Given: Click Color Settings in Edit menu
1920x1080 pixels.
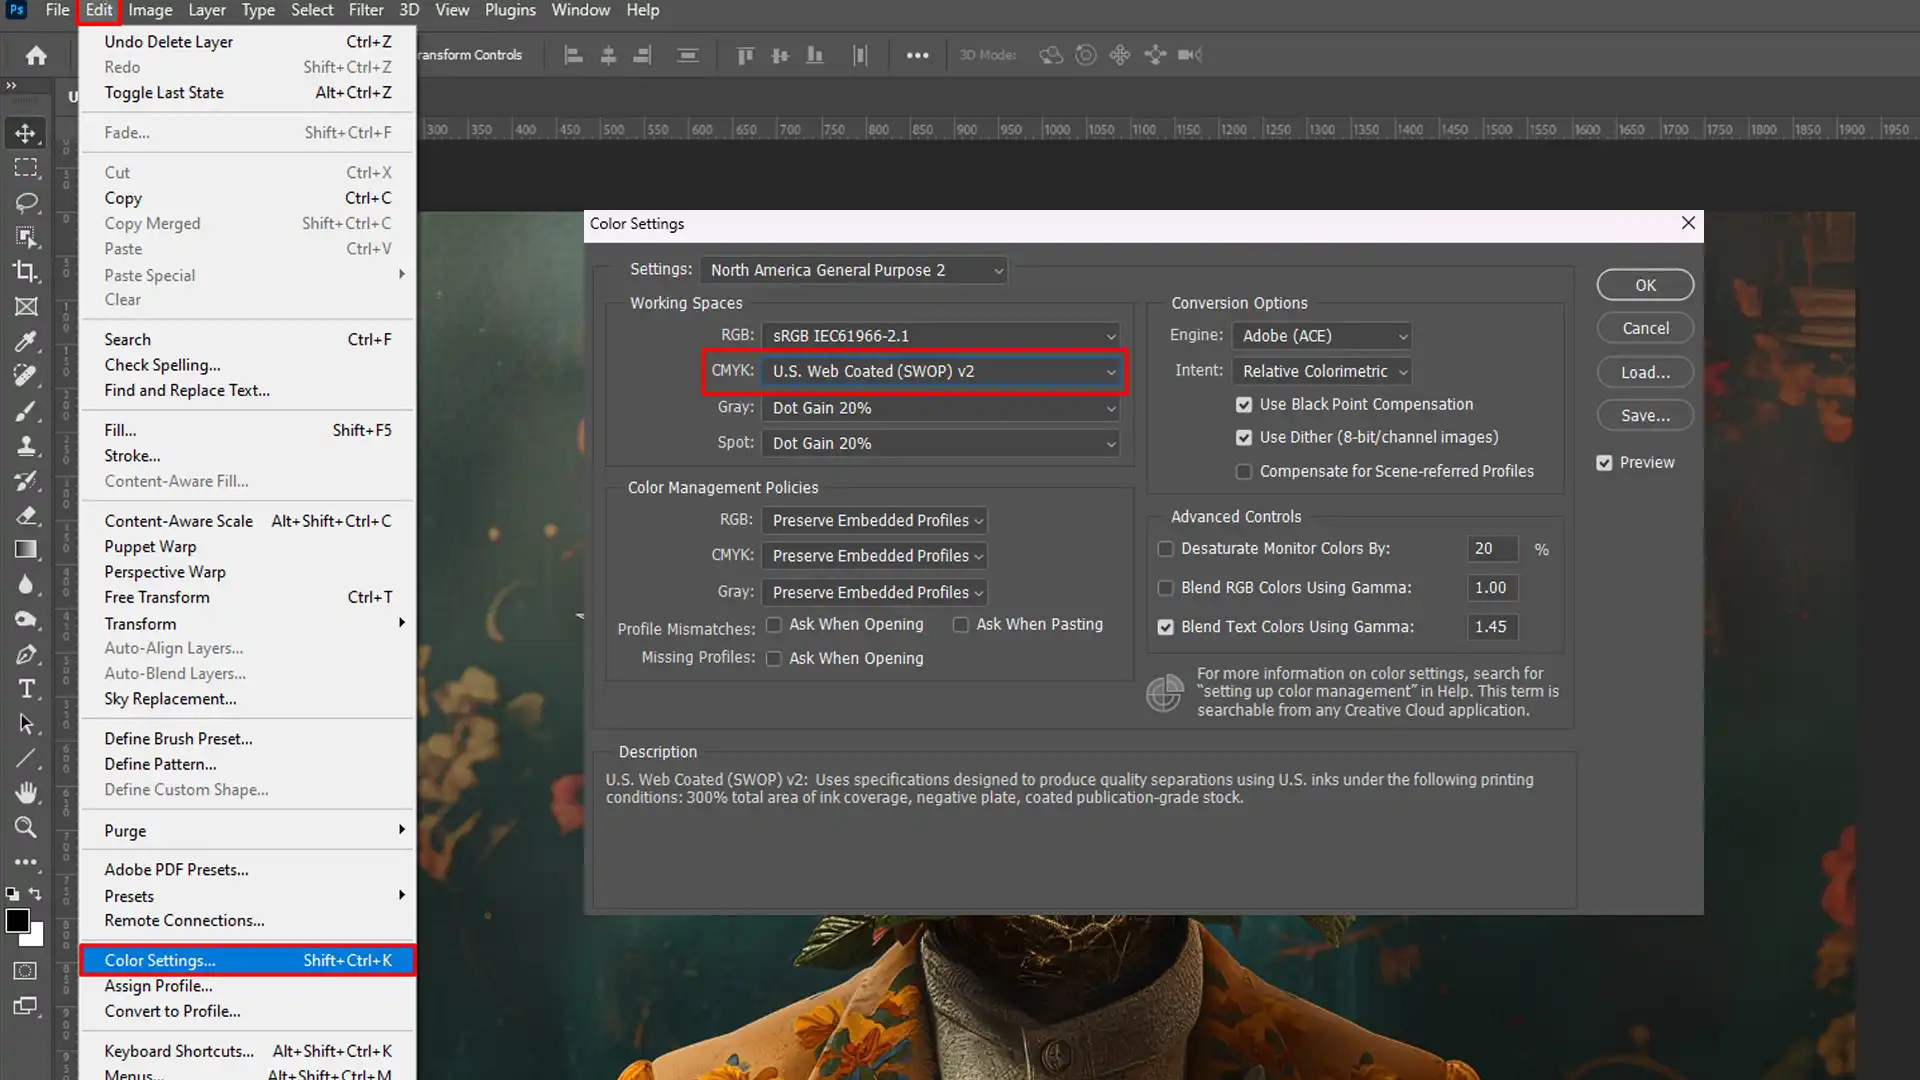Looking at the screenshot, I should (247, 960).
